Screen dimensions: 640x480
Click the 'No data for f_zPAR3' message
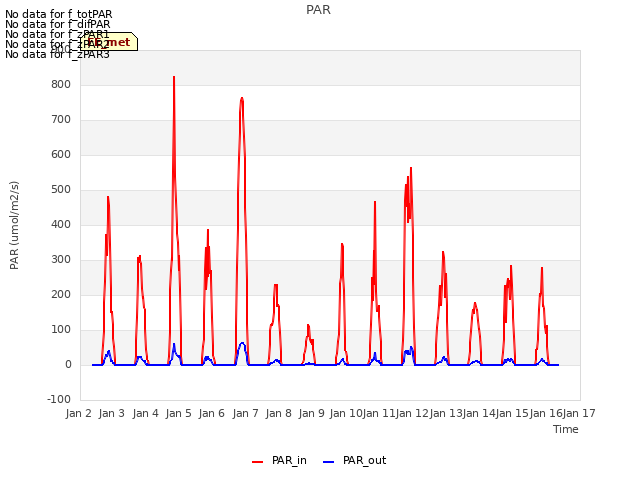tap(58, 55)
